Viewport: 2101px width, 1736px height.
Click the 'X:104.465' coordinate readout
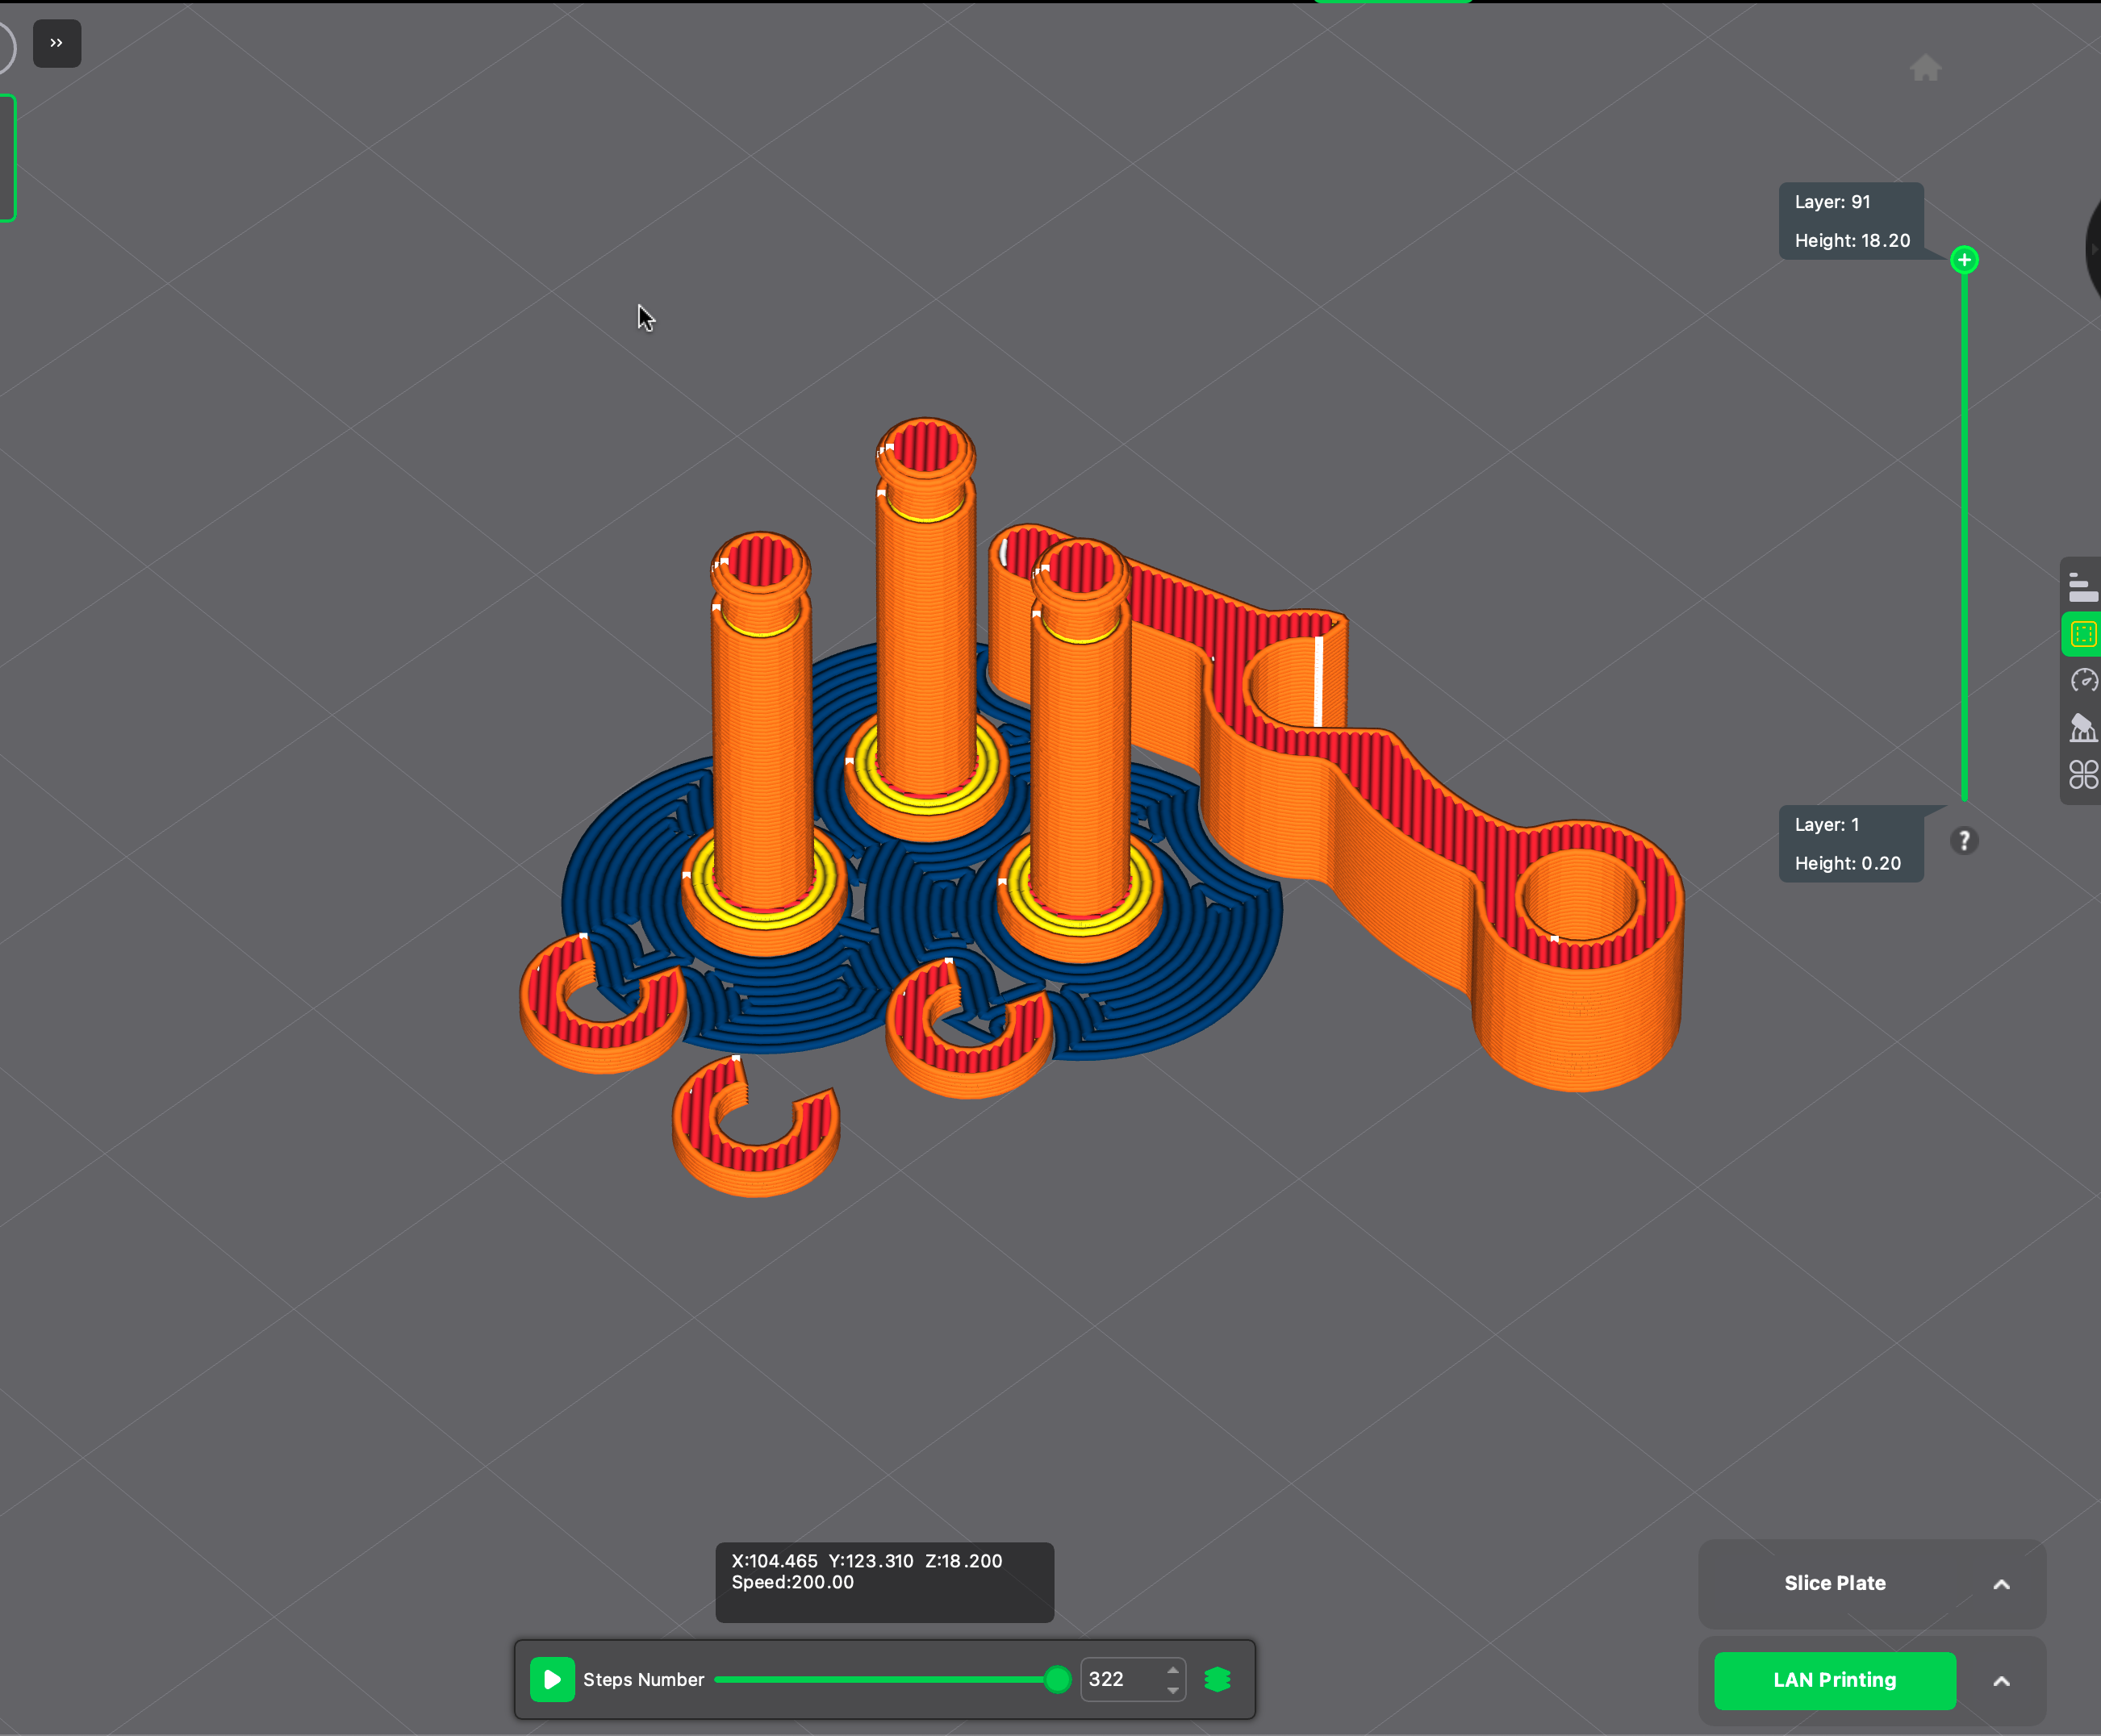pos(774,1562)
